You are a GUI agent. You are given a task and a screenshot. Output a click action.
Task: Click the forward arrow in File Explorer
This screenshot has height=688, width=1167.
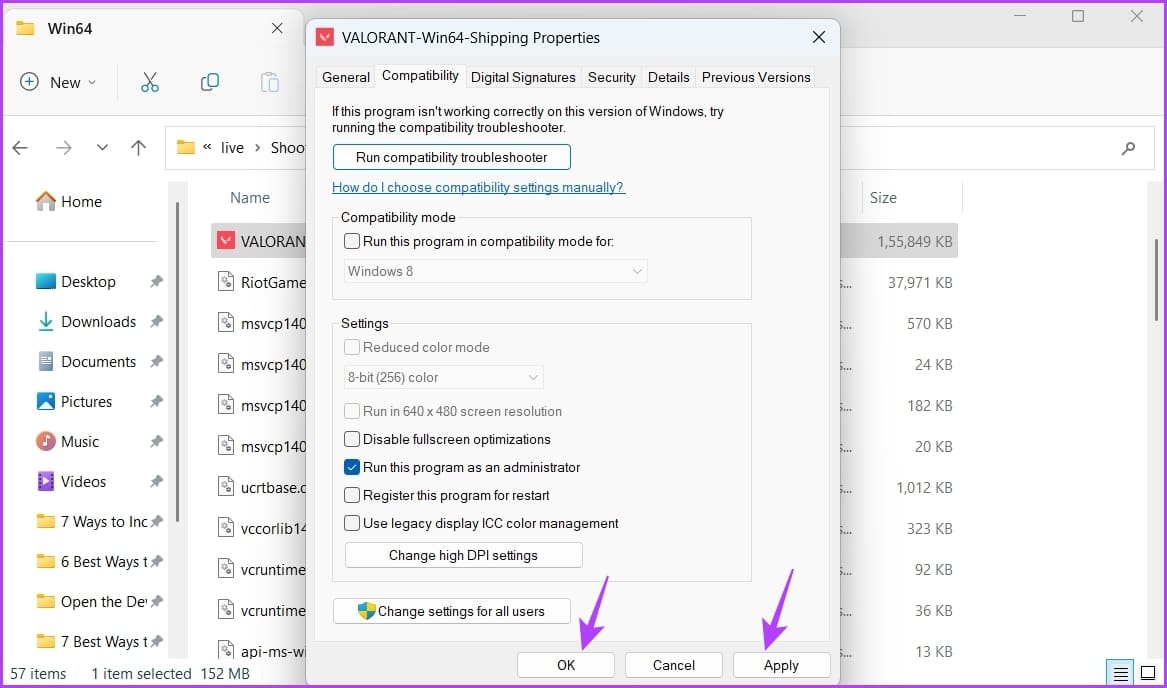(64, 147)
